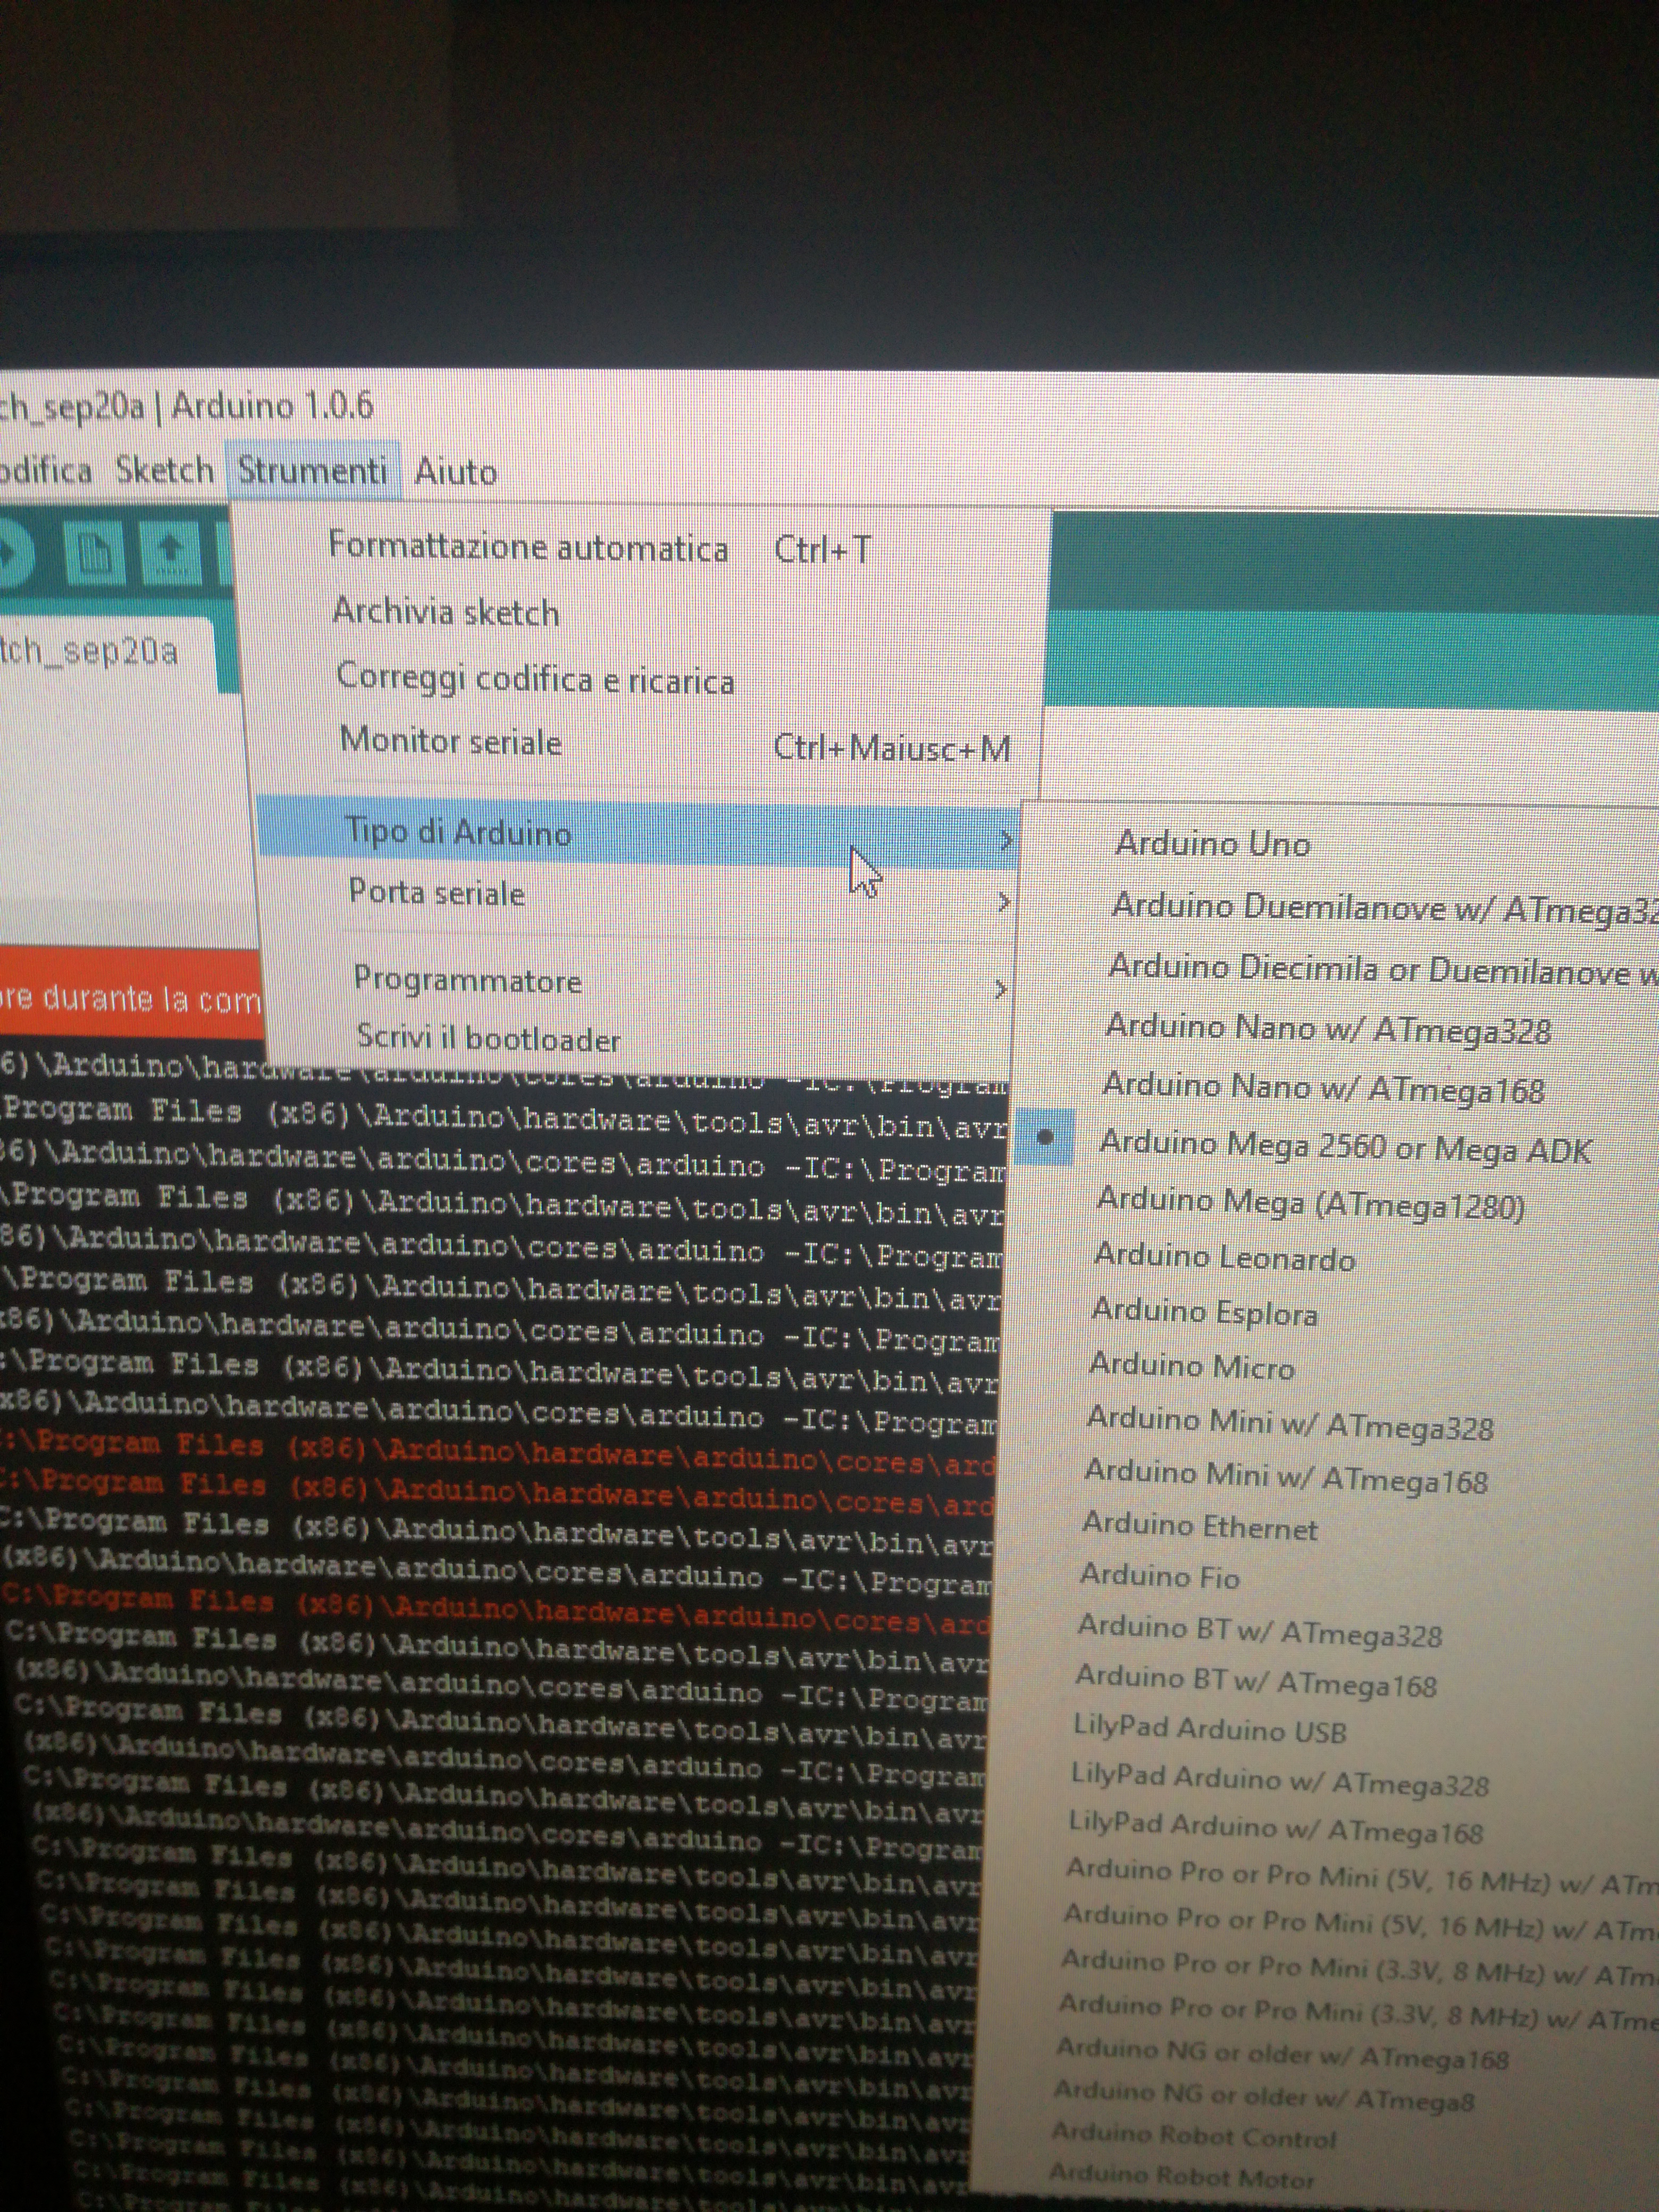Open the Sketch menu
This screenshot has height=2212, width=1659.
coord(164,470)
